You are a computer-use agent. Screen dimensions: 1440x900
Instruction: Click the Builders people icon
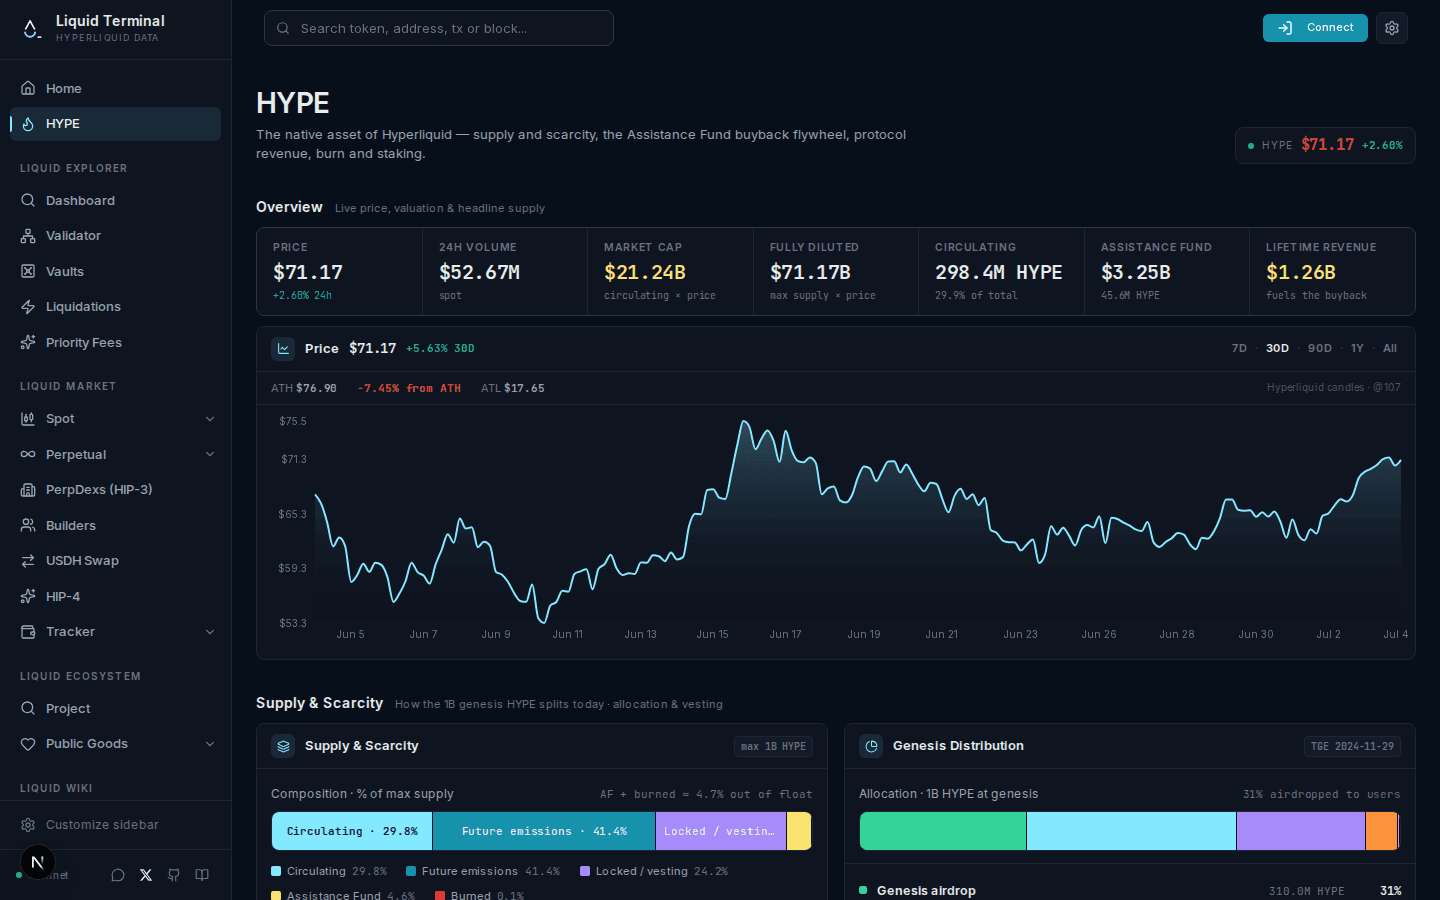[28, 525]
